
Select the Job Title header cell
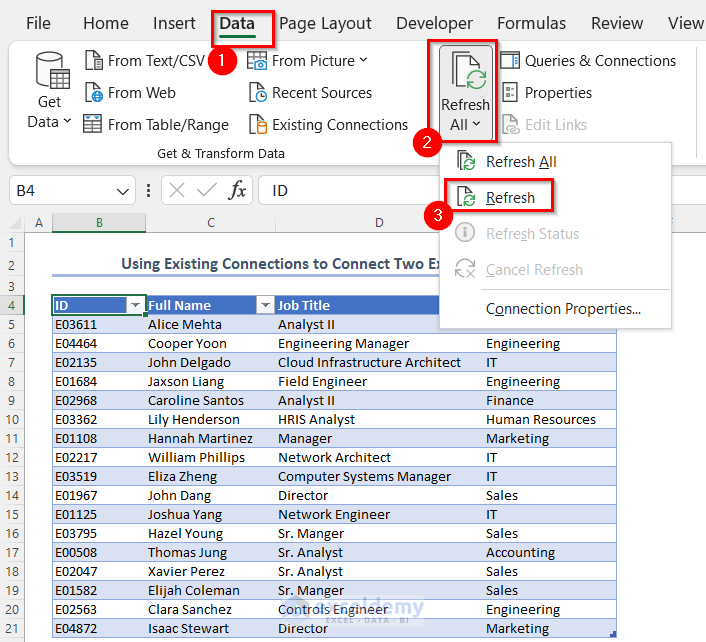[x=357, y=305]
